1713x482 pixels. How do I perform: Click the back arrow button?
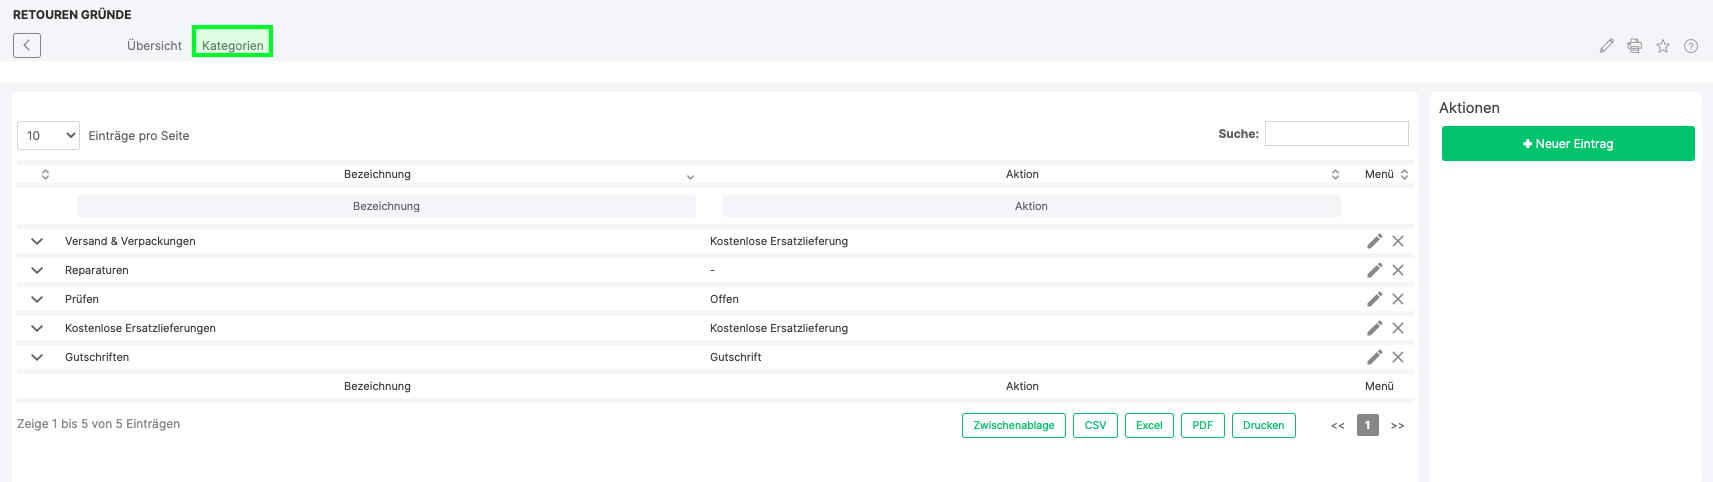[x=27, y=45]
